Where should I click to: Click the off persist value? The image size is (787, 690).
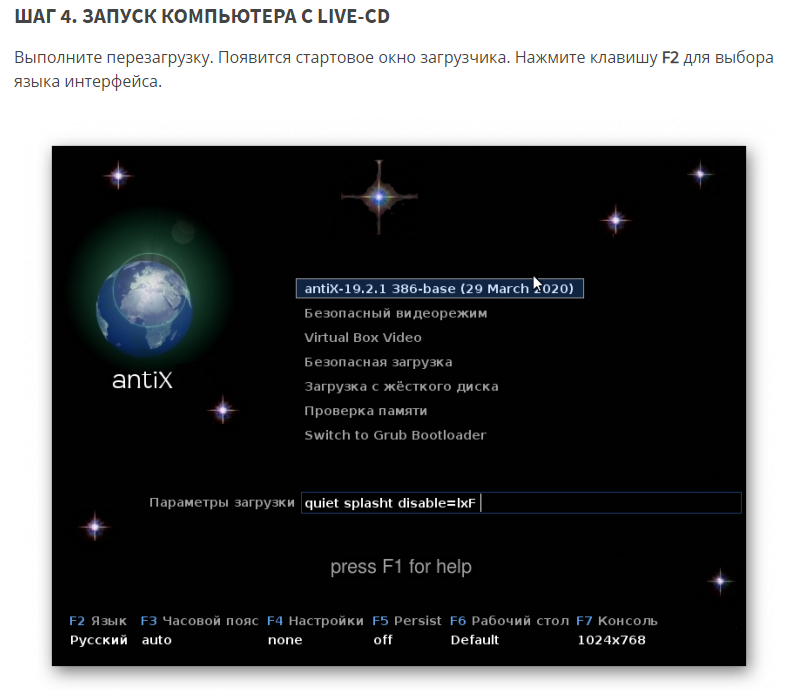[383, 640]
